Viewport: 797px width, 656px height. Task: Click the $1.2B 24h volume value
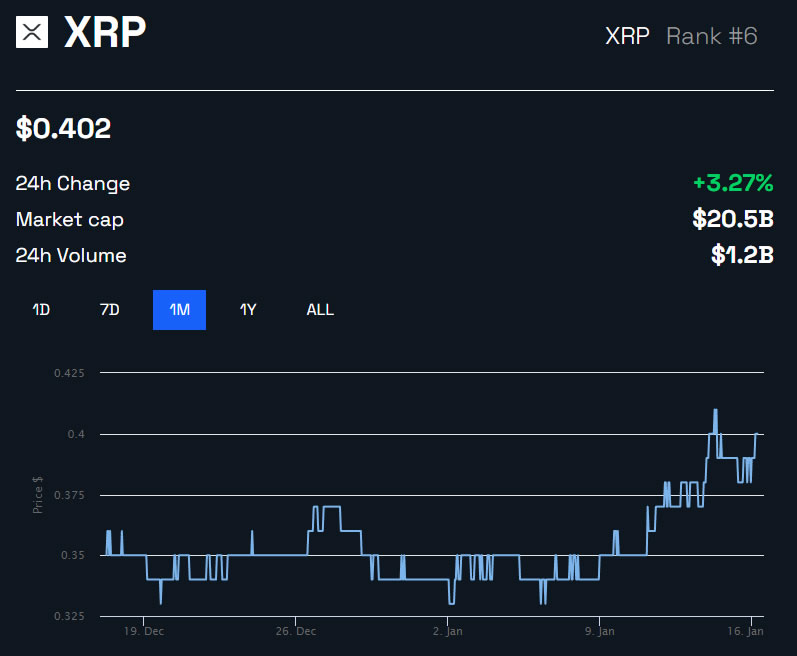(742, 255)
